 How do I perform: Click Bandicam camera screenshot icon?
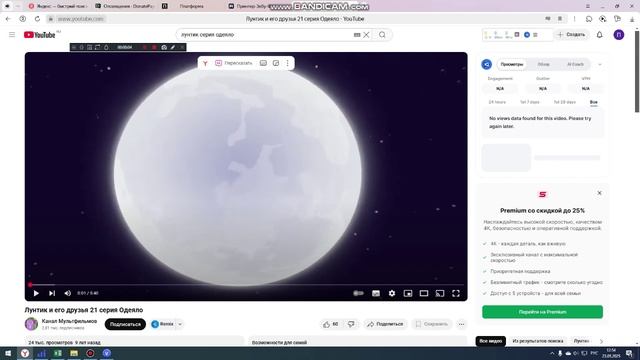point(164,47)
